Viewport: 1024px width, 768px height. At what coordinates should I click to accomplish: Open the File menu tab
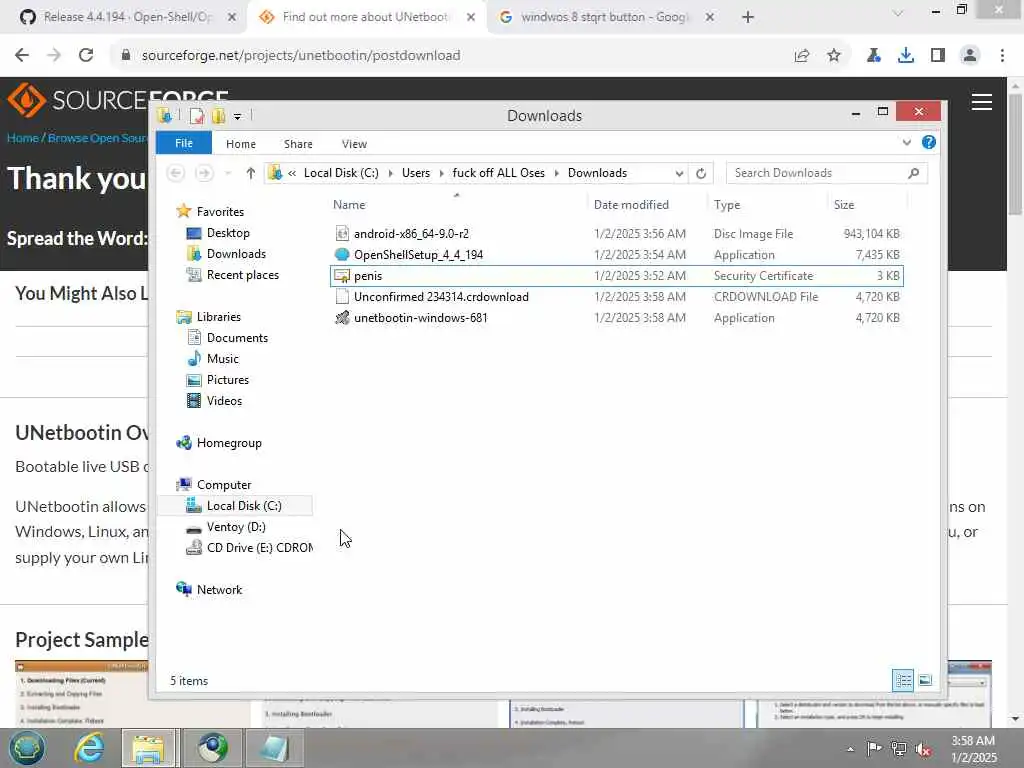coord(184,143)
